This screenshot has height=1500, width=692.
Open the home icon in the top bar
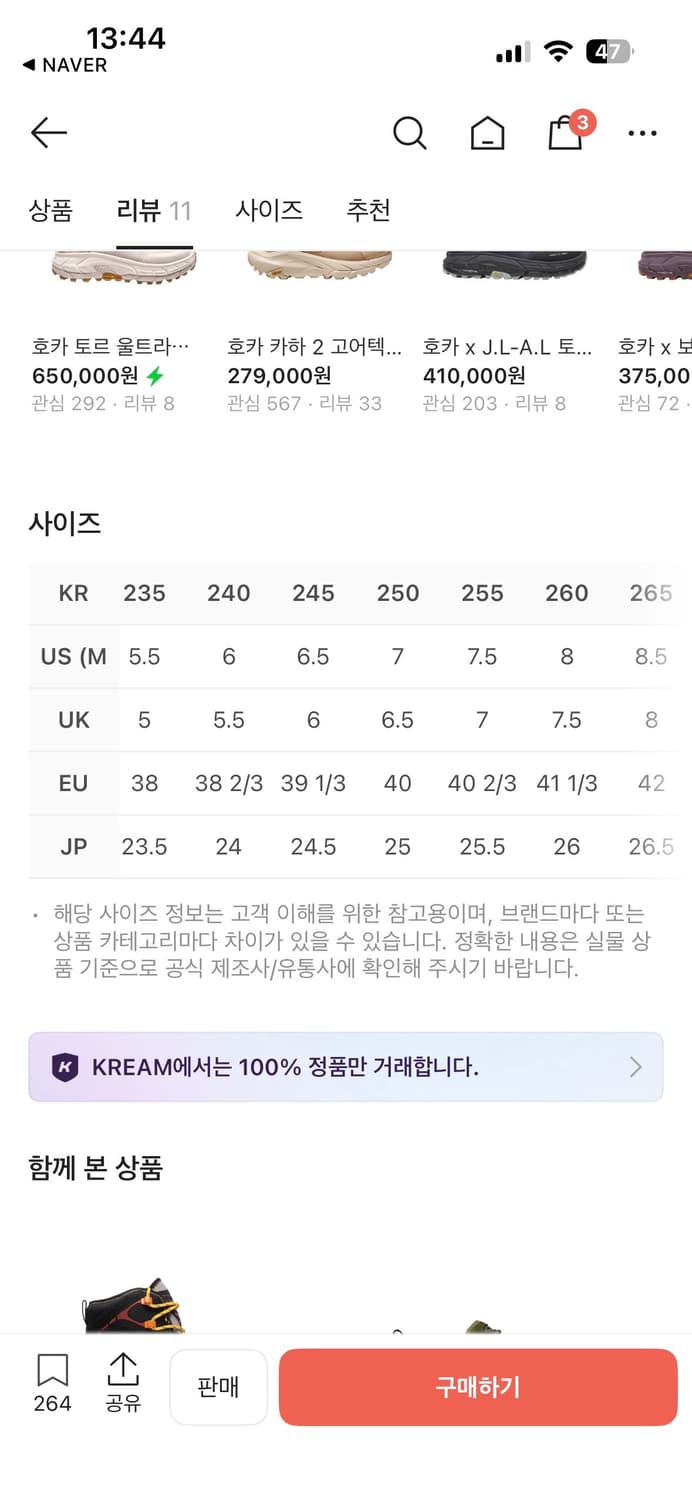tap(486, 132)
